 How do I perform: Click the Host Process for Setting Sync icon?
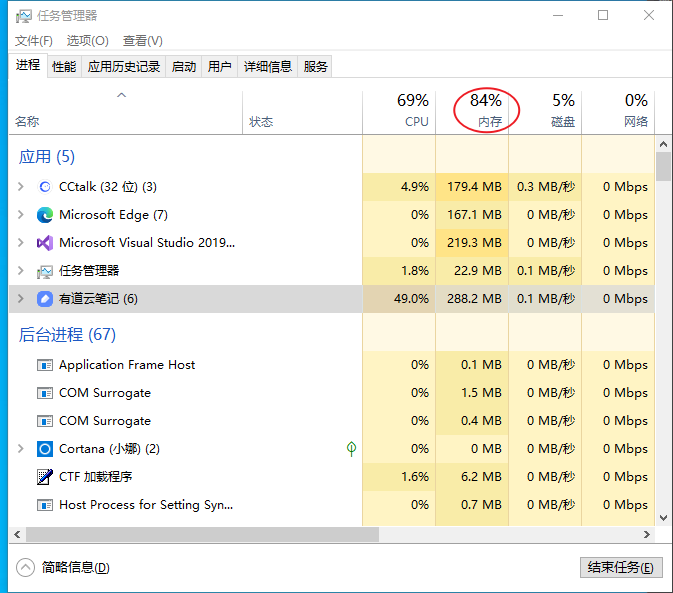pos(45,505)
